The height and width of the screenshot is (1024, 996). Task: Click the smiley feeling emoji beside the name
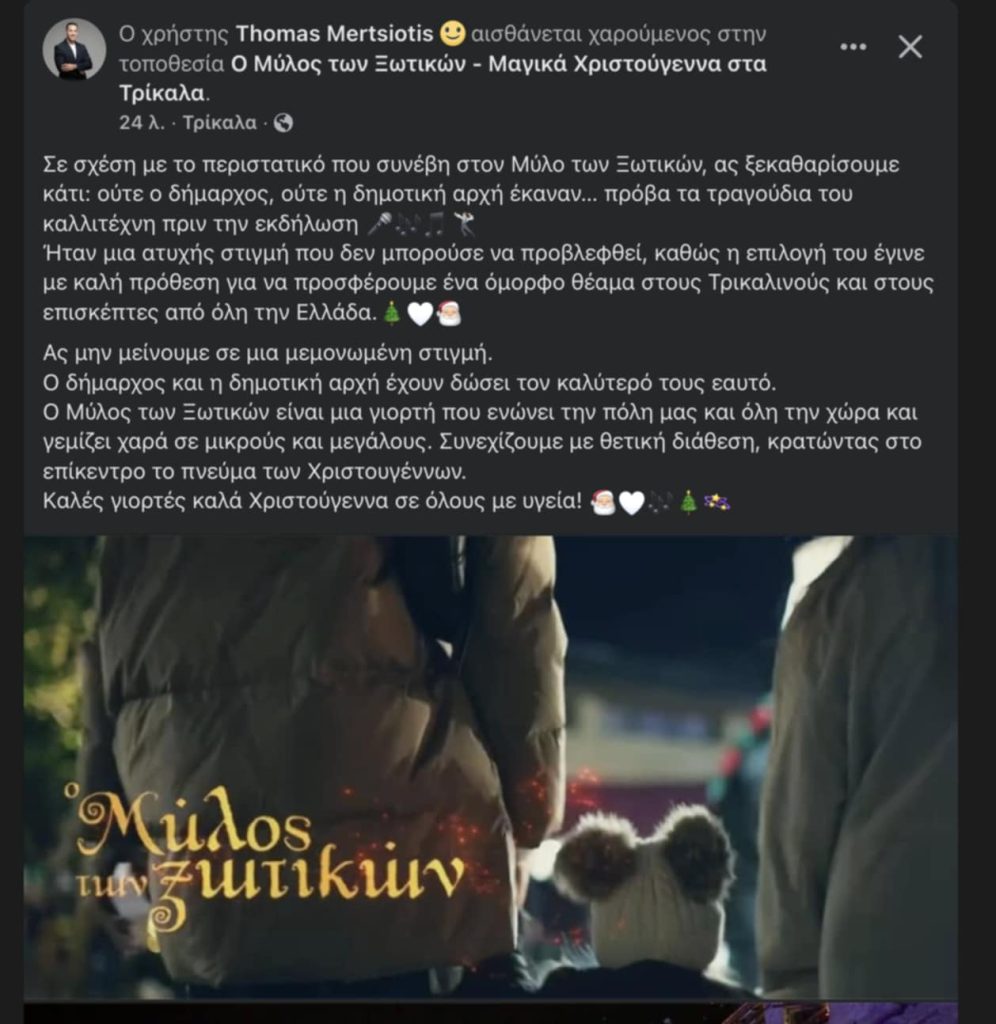point(452,33)
